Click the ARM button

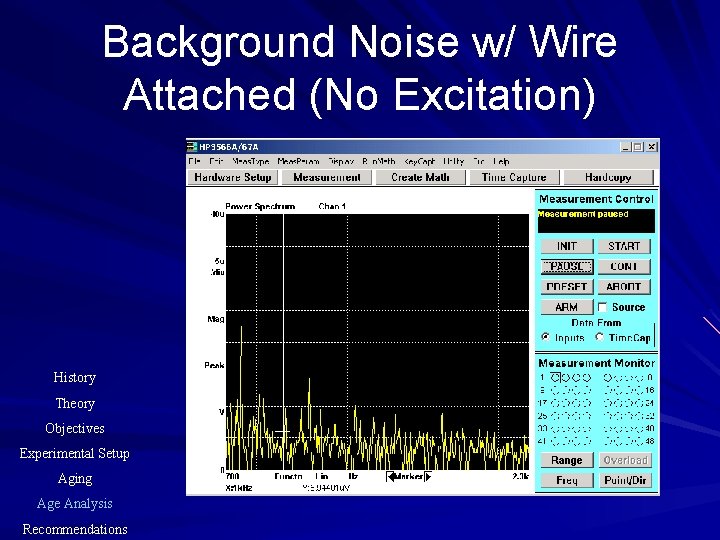567,307
